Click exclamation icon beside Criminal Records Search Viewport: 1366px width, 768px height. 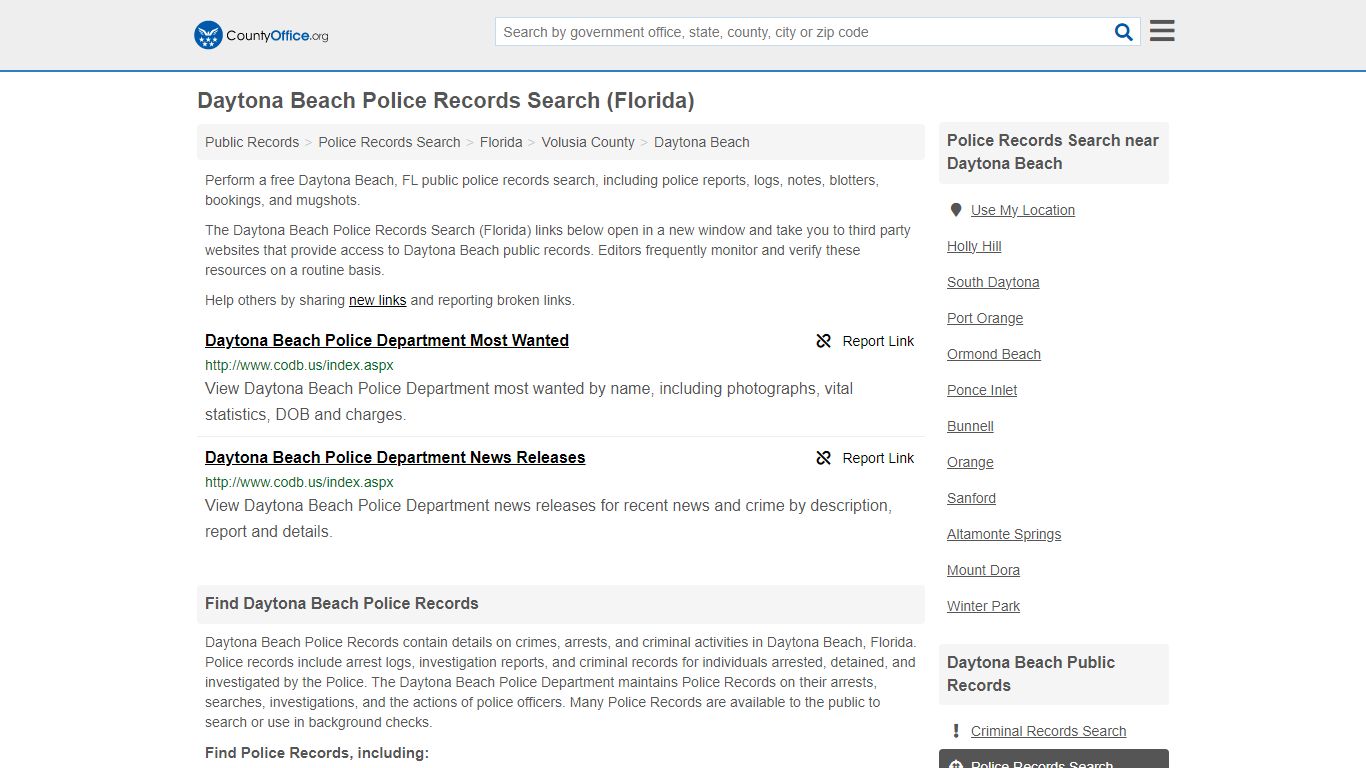[x=956, y=731]
